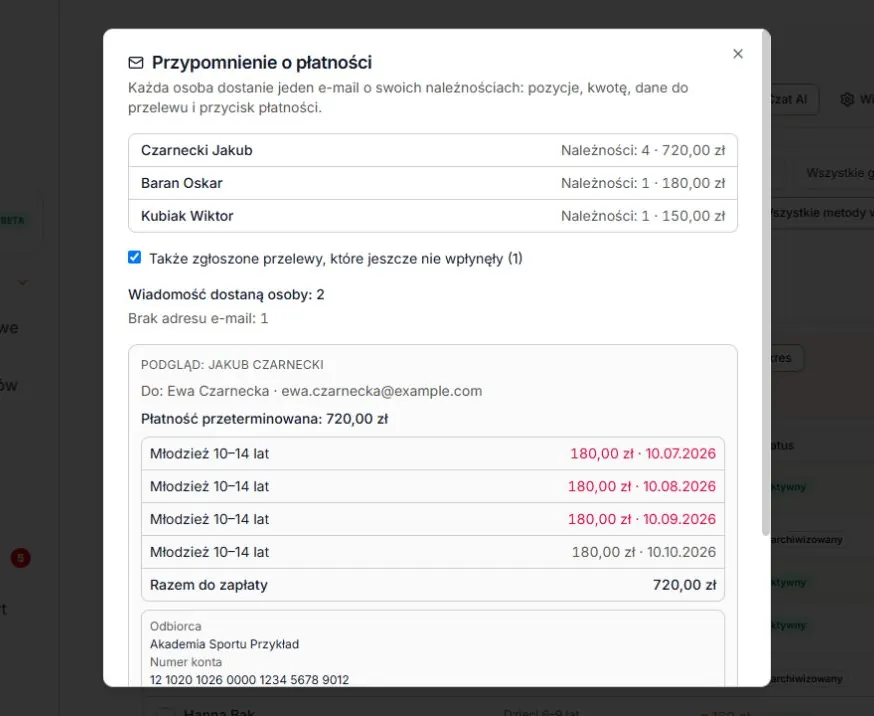Untick the 'Także zgłoszone przelewy' checkbox
This screenshot has width=874, height=716.
134,257
